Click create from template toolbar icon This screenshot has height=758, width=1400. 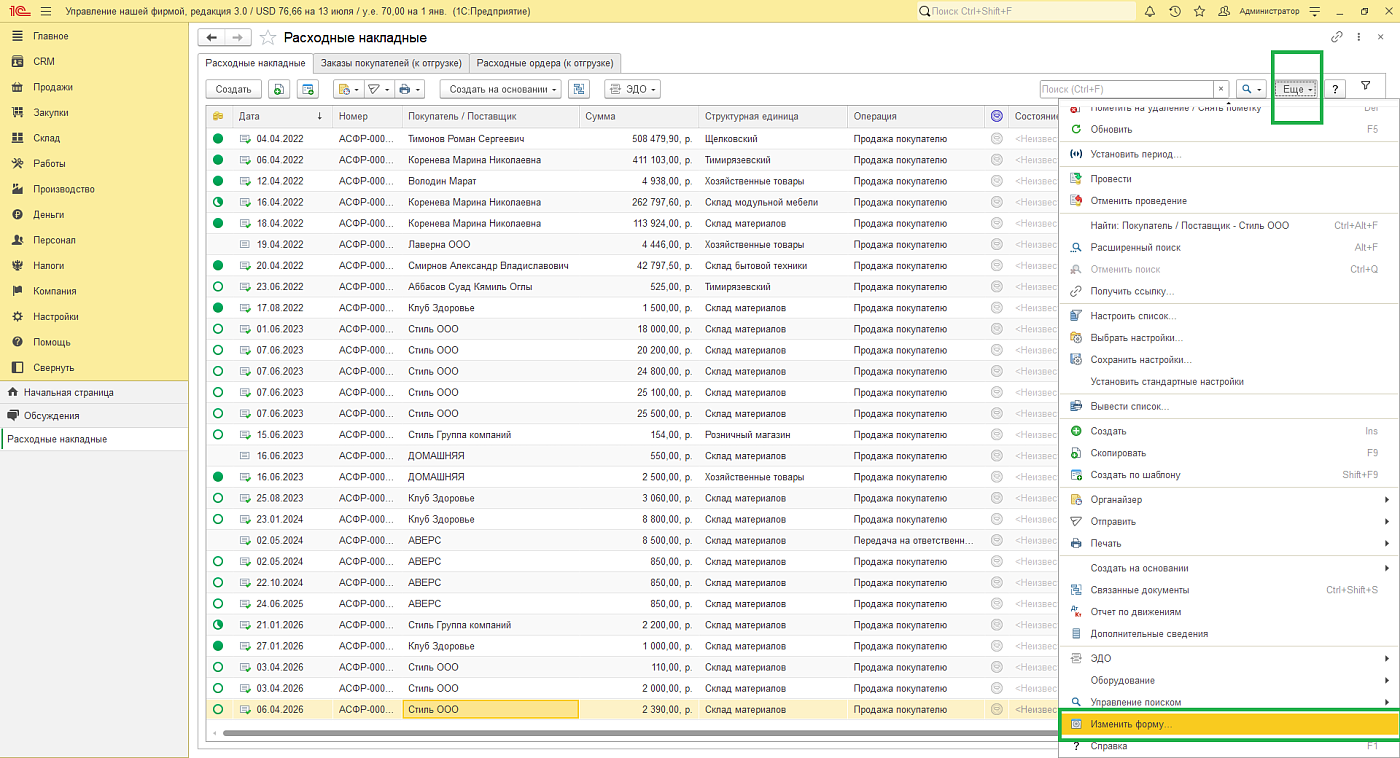[306, 89]
